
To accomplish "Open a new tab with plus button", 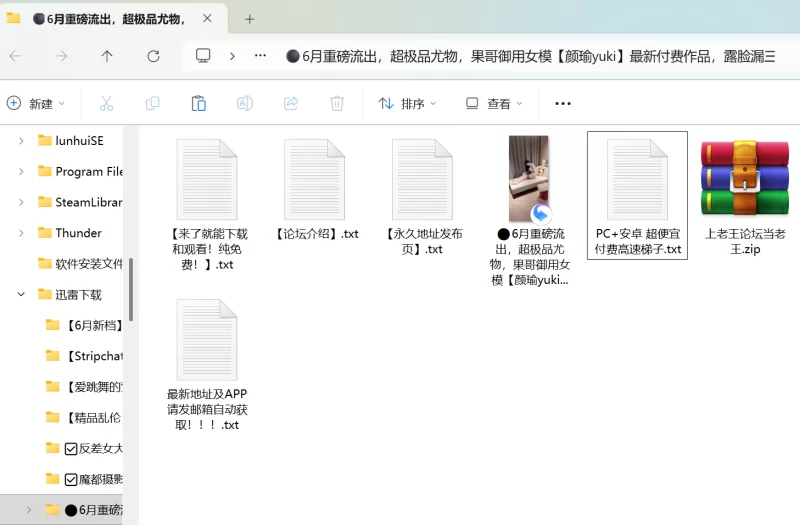I will coord(249,18).
